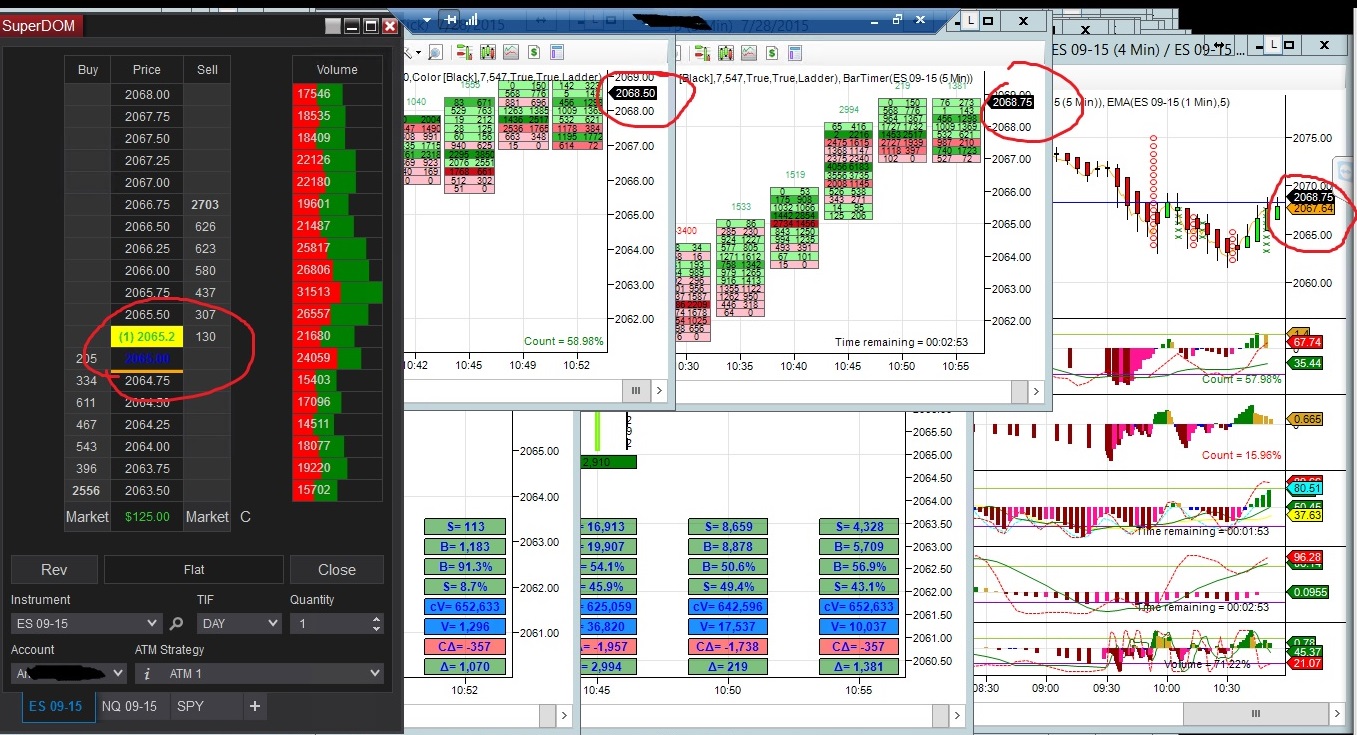
Task: Click the Quantity stepper arrows
Action: (376, 623)
